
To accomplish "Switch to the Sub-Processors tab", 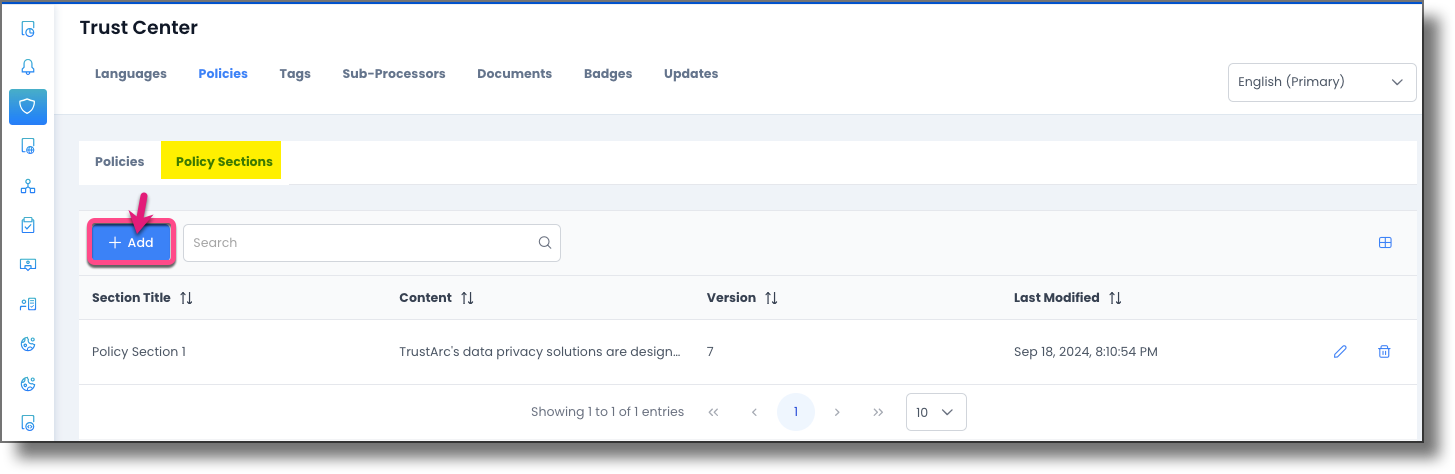I will click(394, 73).
